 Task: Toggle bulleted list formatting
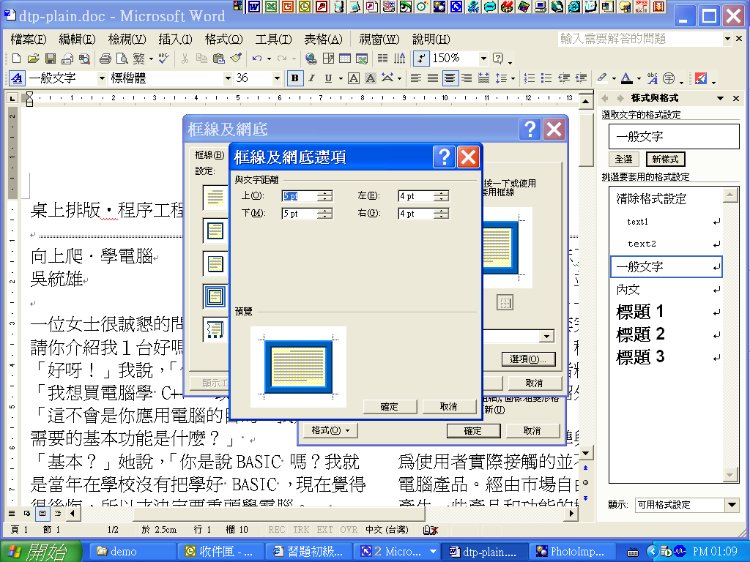(546, 78)
